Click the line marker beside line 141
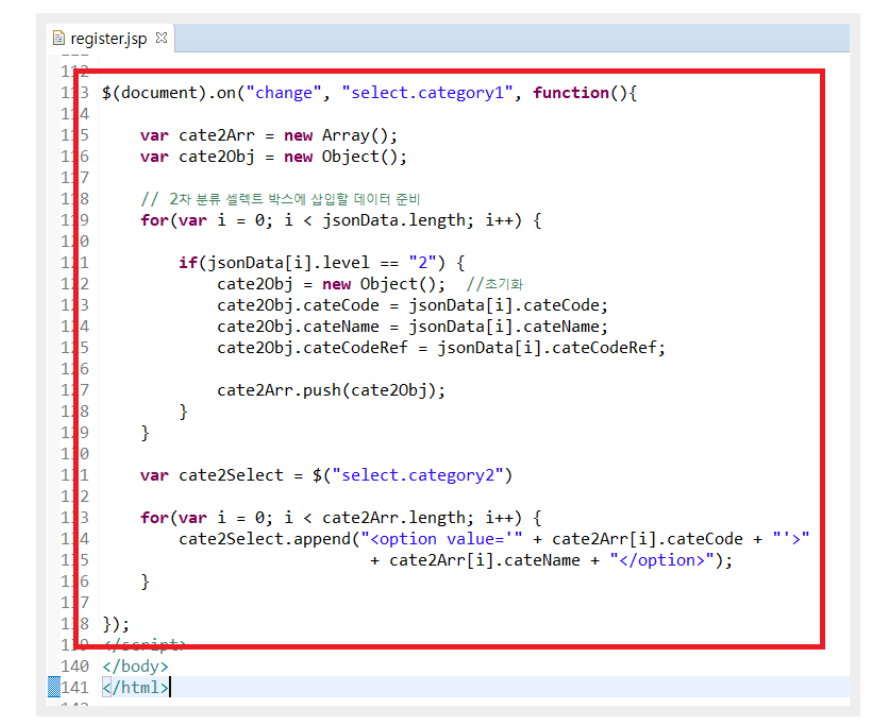Image resolution: width=870 pixels, height=725 pixels. point(54,687)
